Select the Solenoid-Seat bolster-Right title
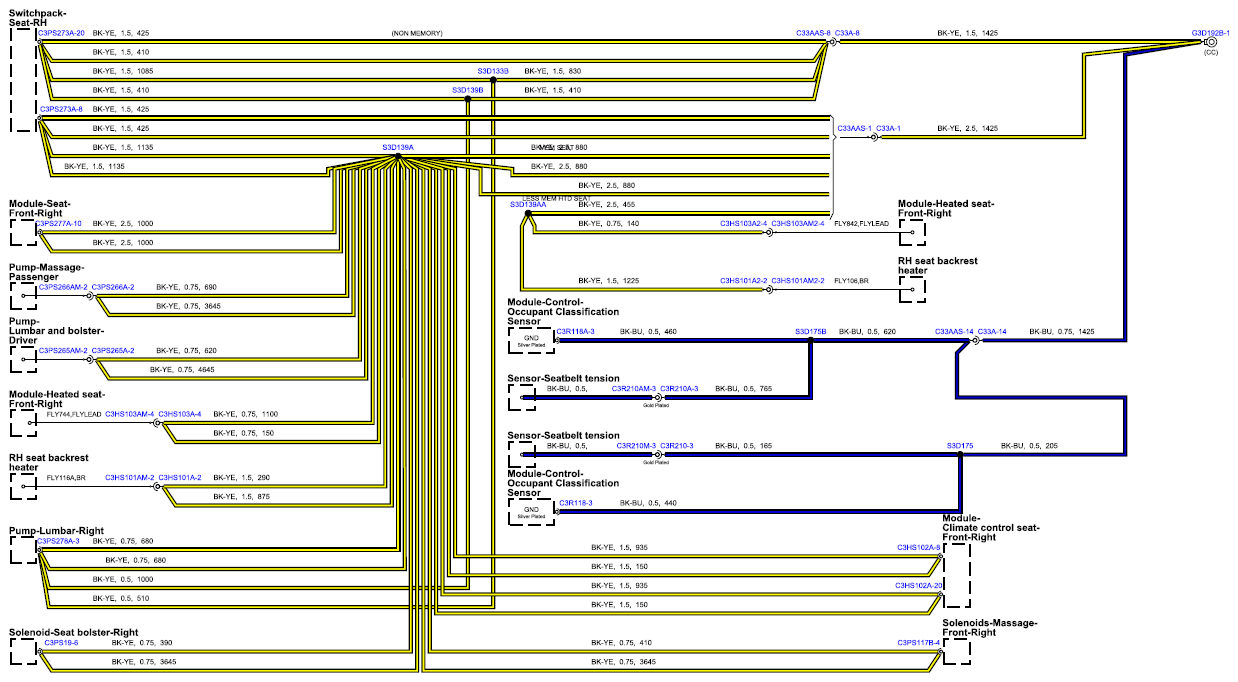The image size is (1238, 682). pyautogui.click(x=73, y=632)
